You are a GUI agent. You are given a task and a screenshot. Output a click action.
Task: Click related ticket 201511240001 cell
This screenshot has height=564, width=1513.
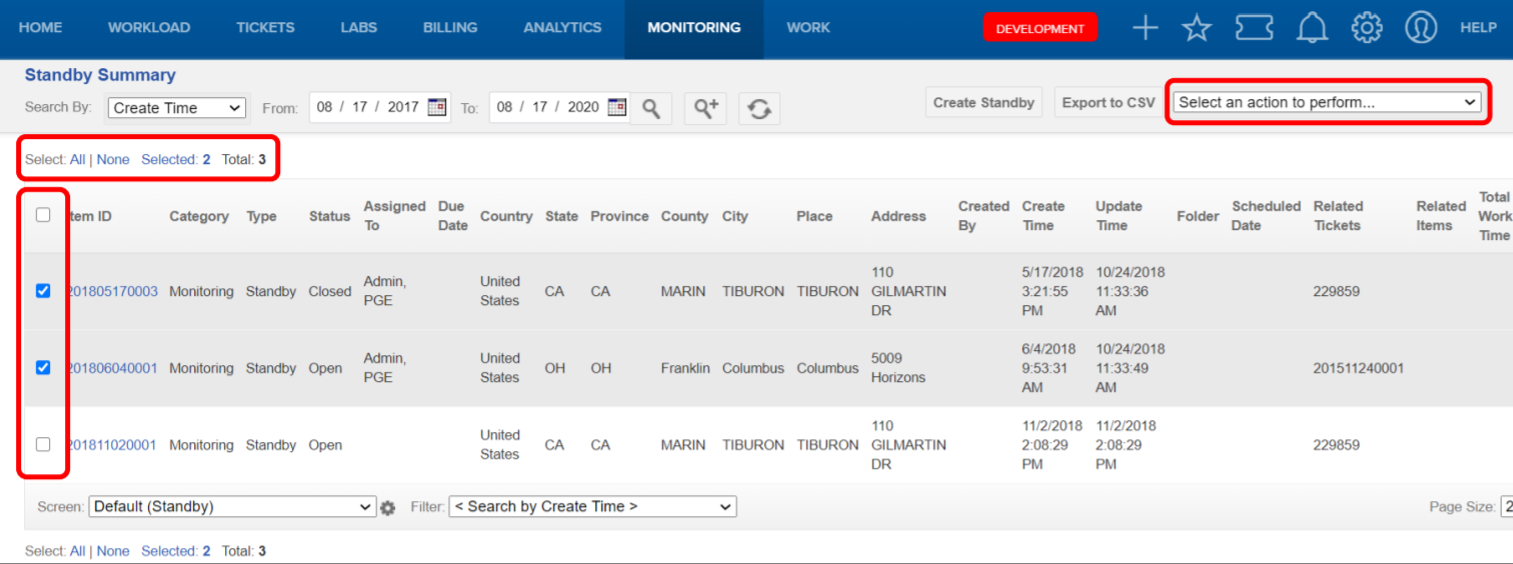click(x=1358, y=368)
